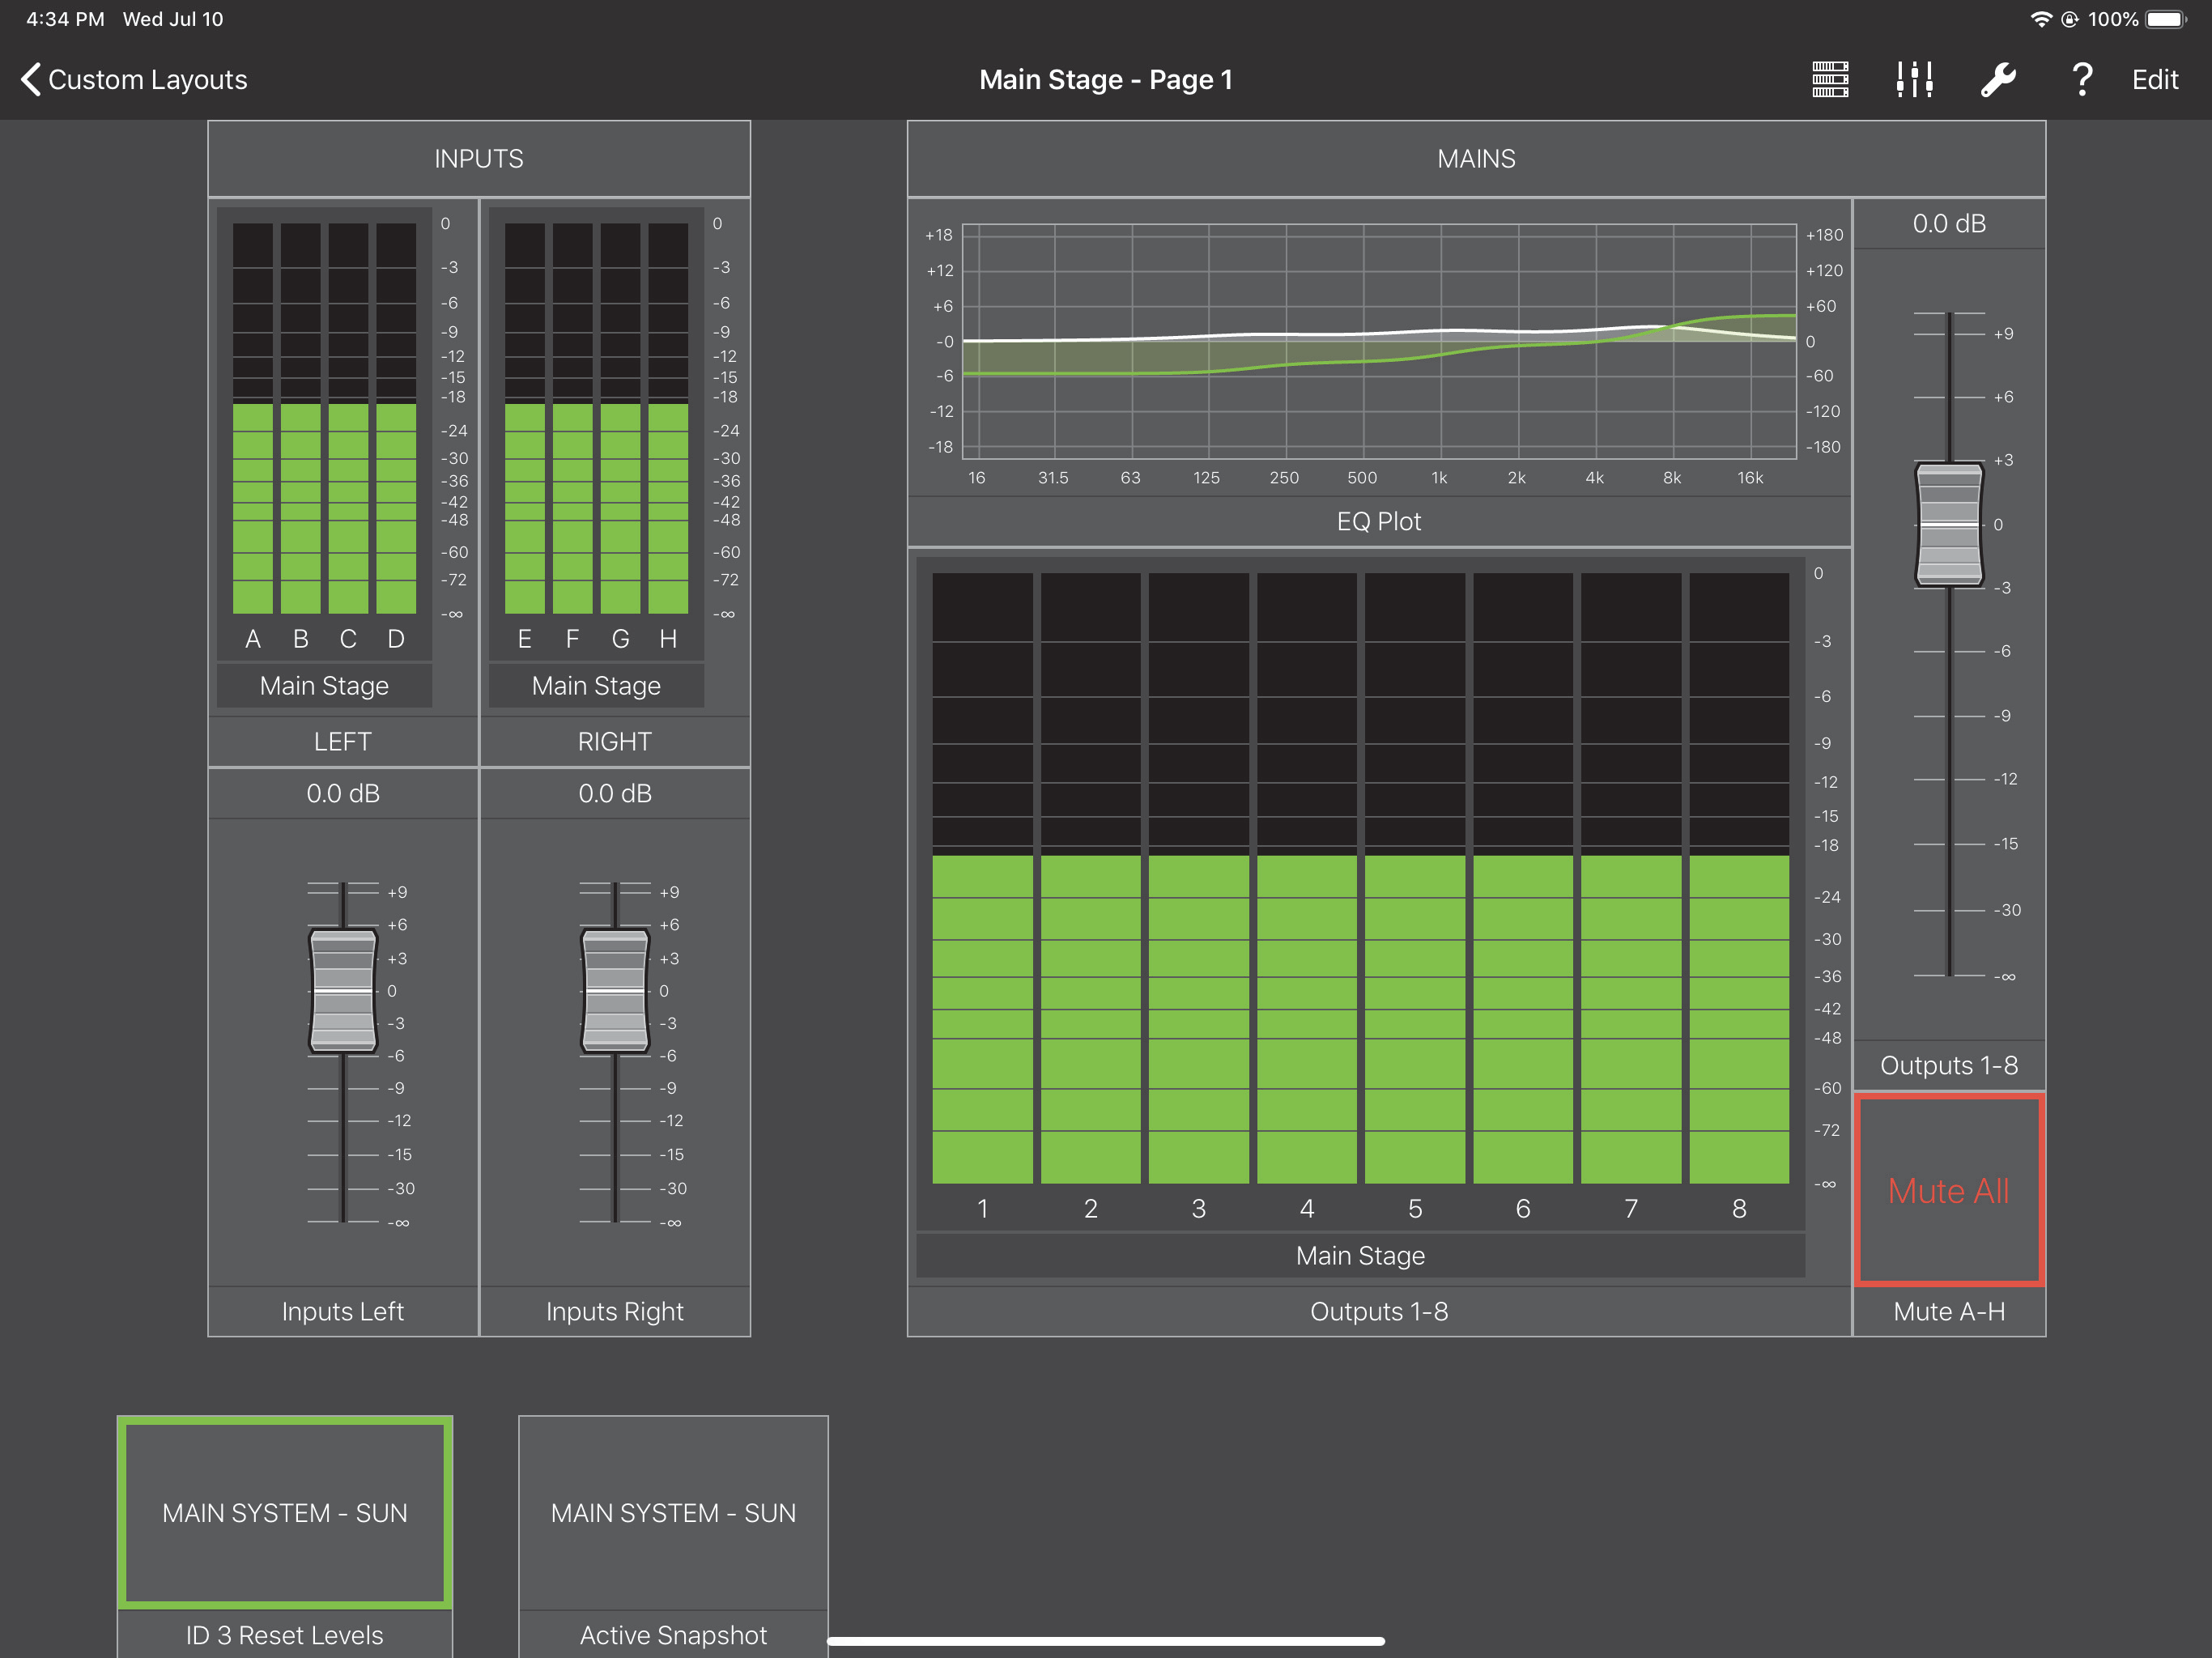Tap output meter channel 4
The width and height of the screenshot is (2212, 1658).
pos(1306,878)
